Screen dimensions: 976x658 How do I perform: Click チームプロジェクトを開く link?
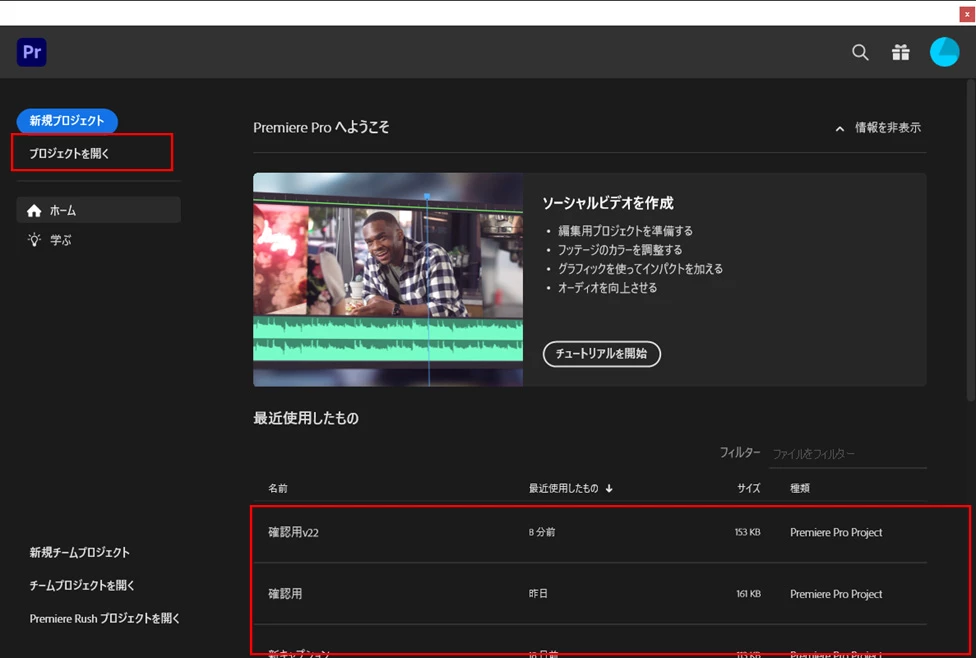click(x=82, y=585)
